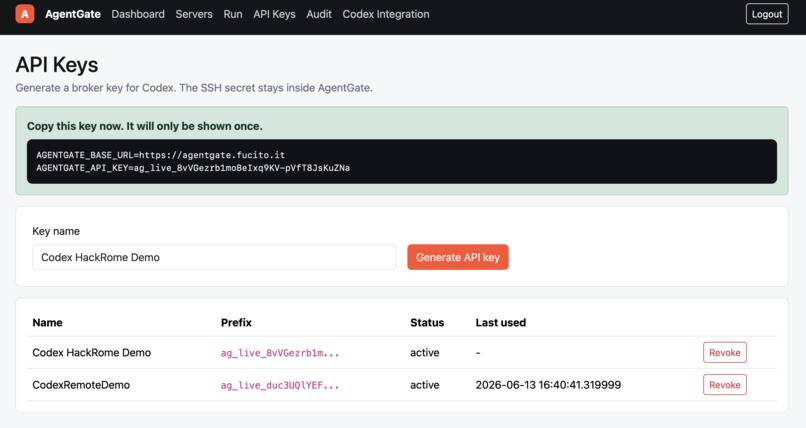Click the active status for Codex HackRome Demo
Screen dimensions: 806x428
pyautogui.click(x=425, y=352)
